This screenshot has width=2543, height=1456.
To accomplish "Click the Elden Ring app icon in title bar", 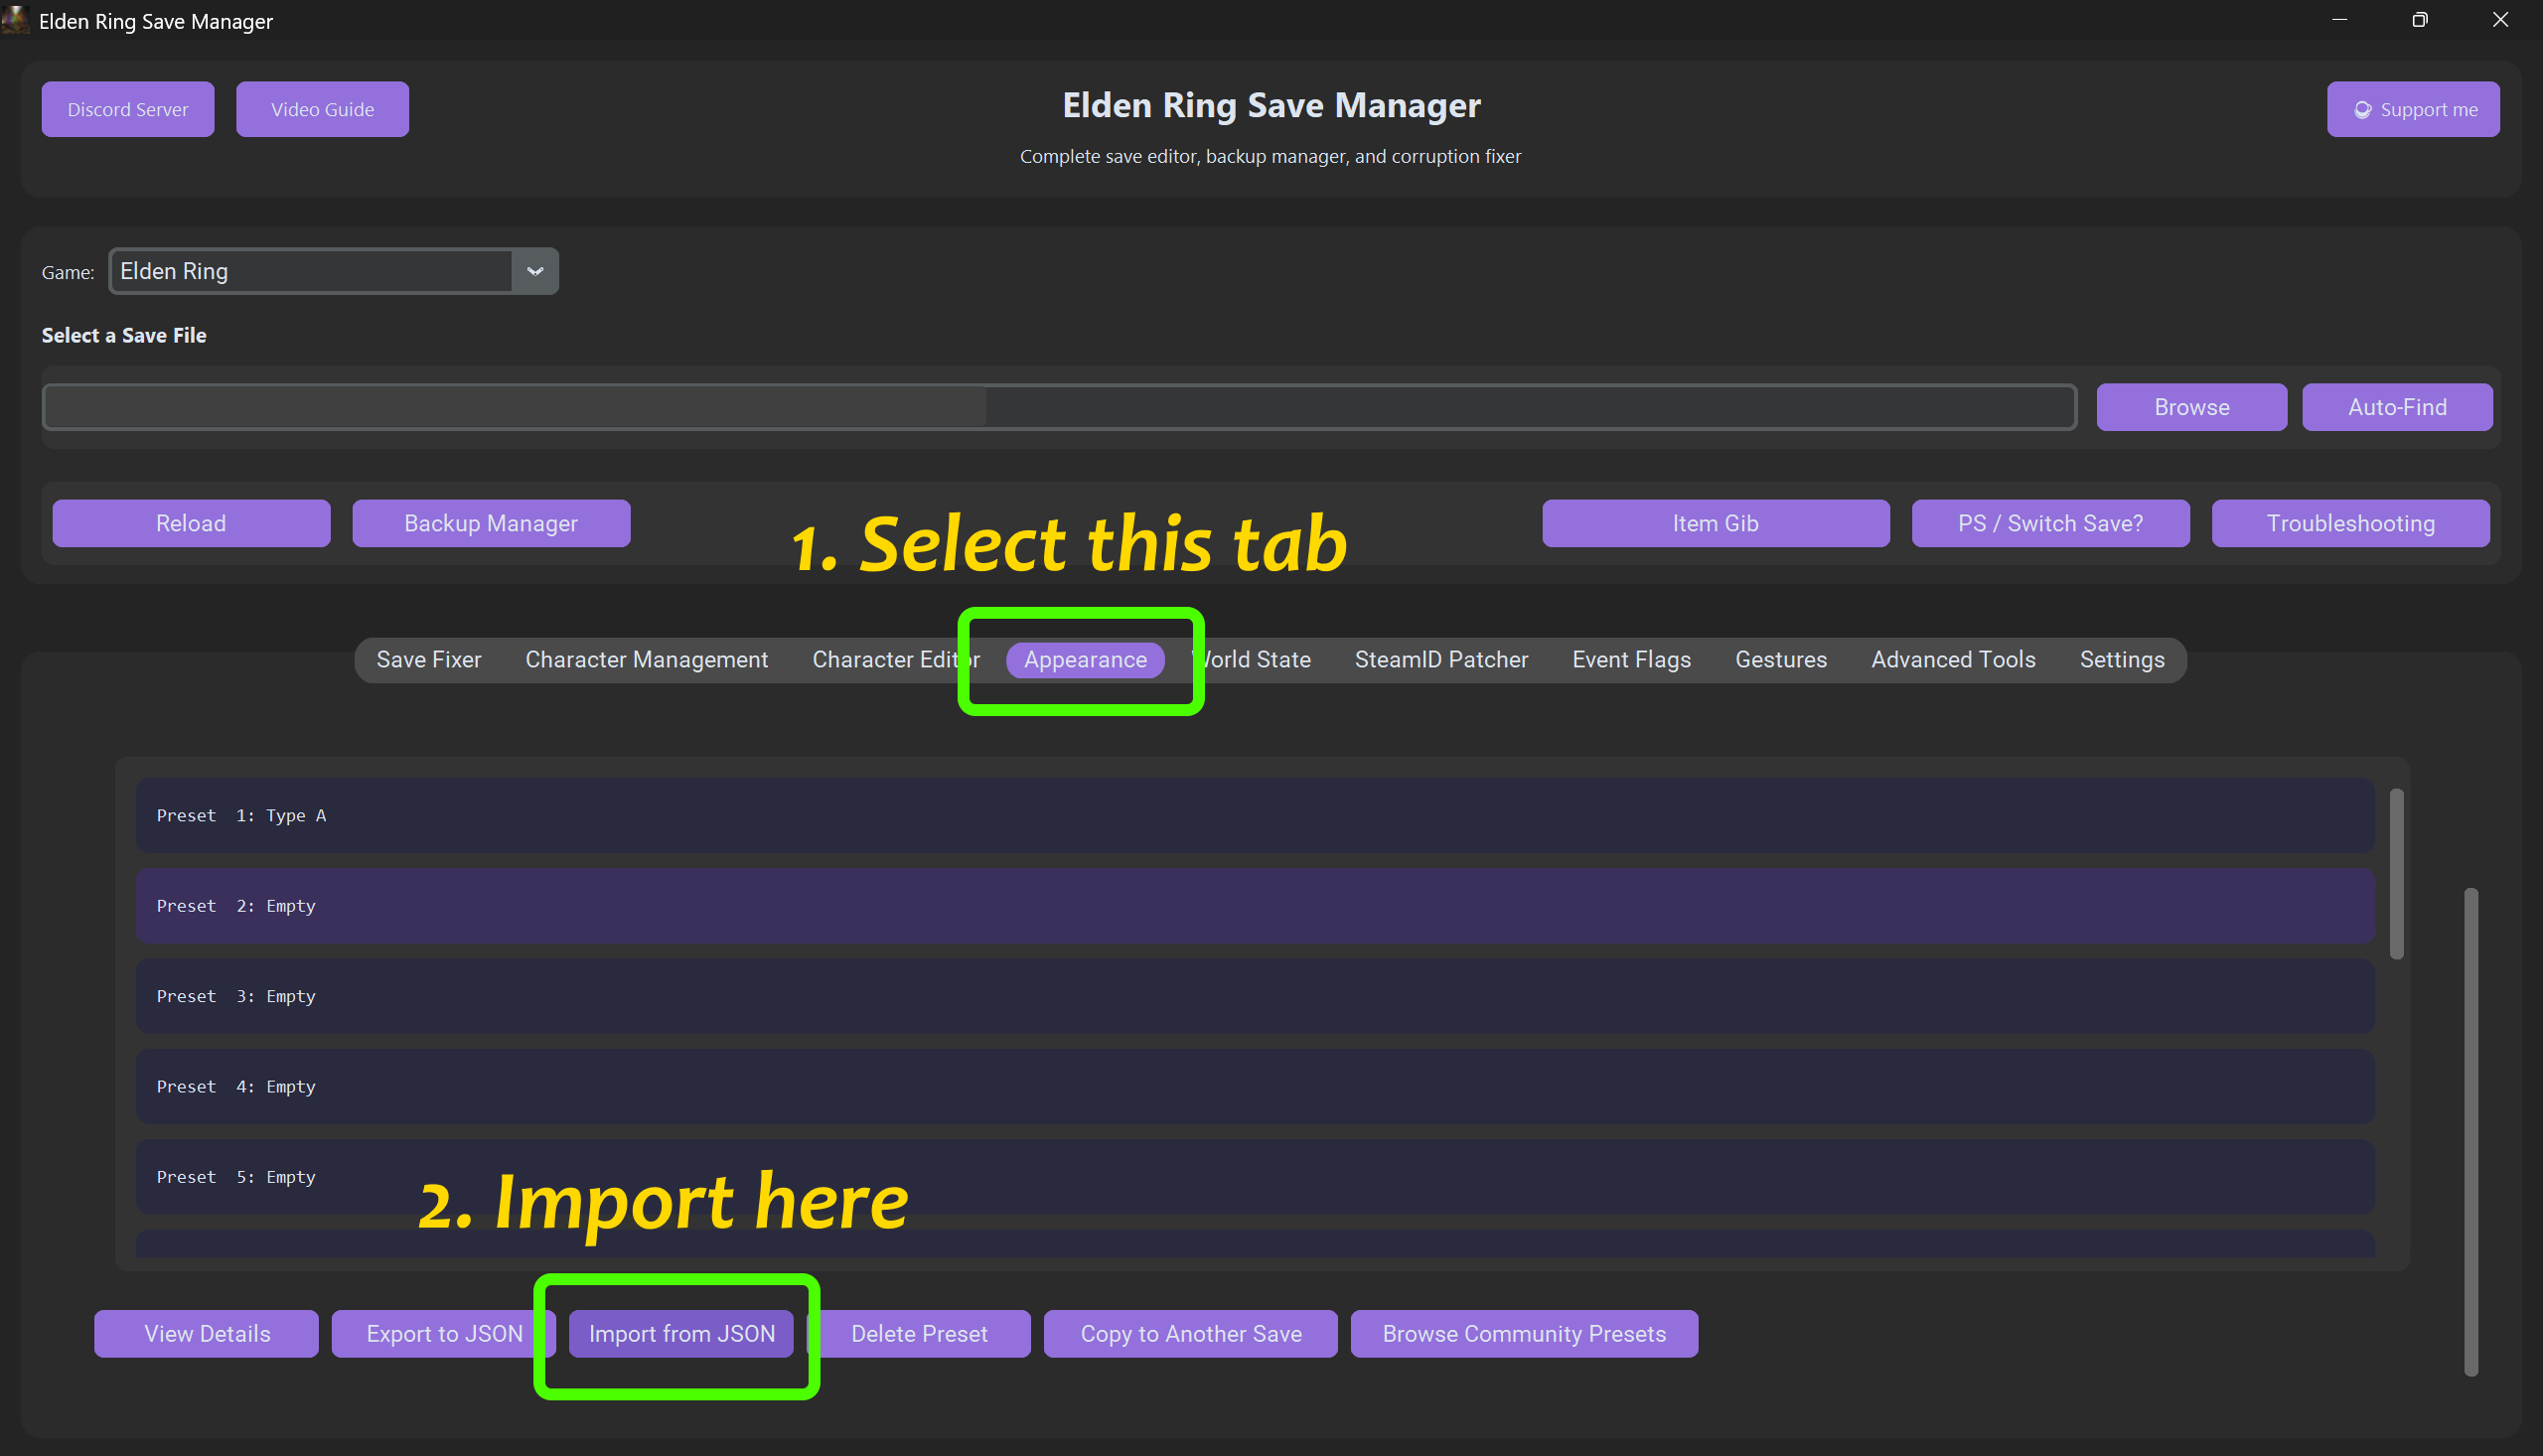I will click(16, 19).
